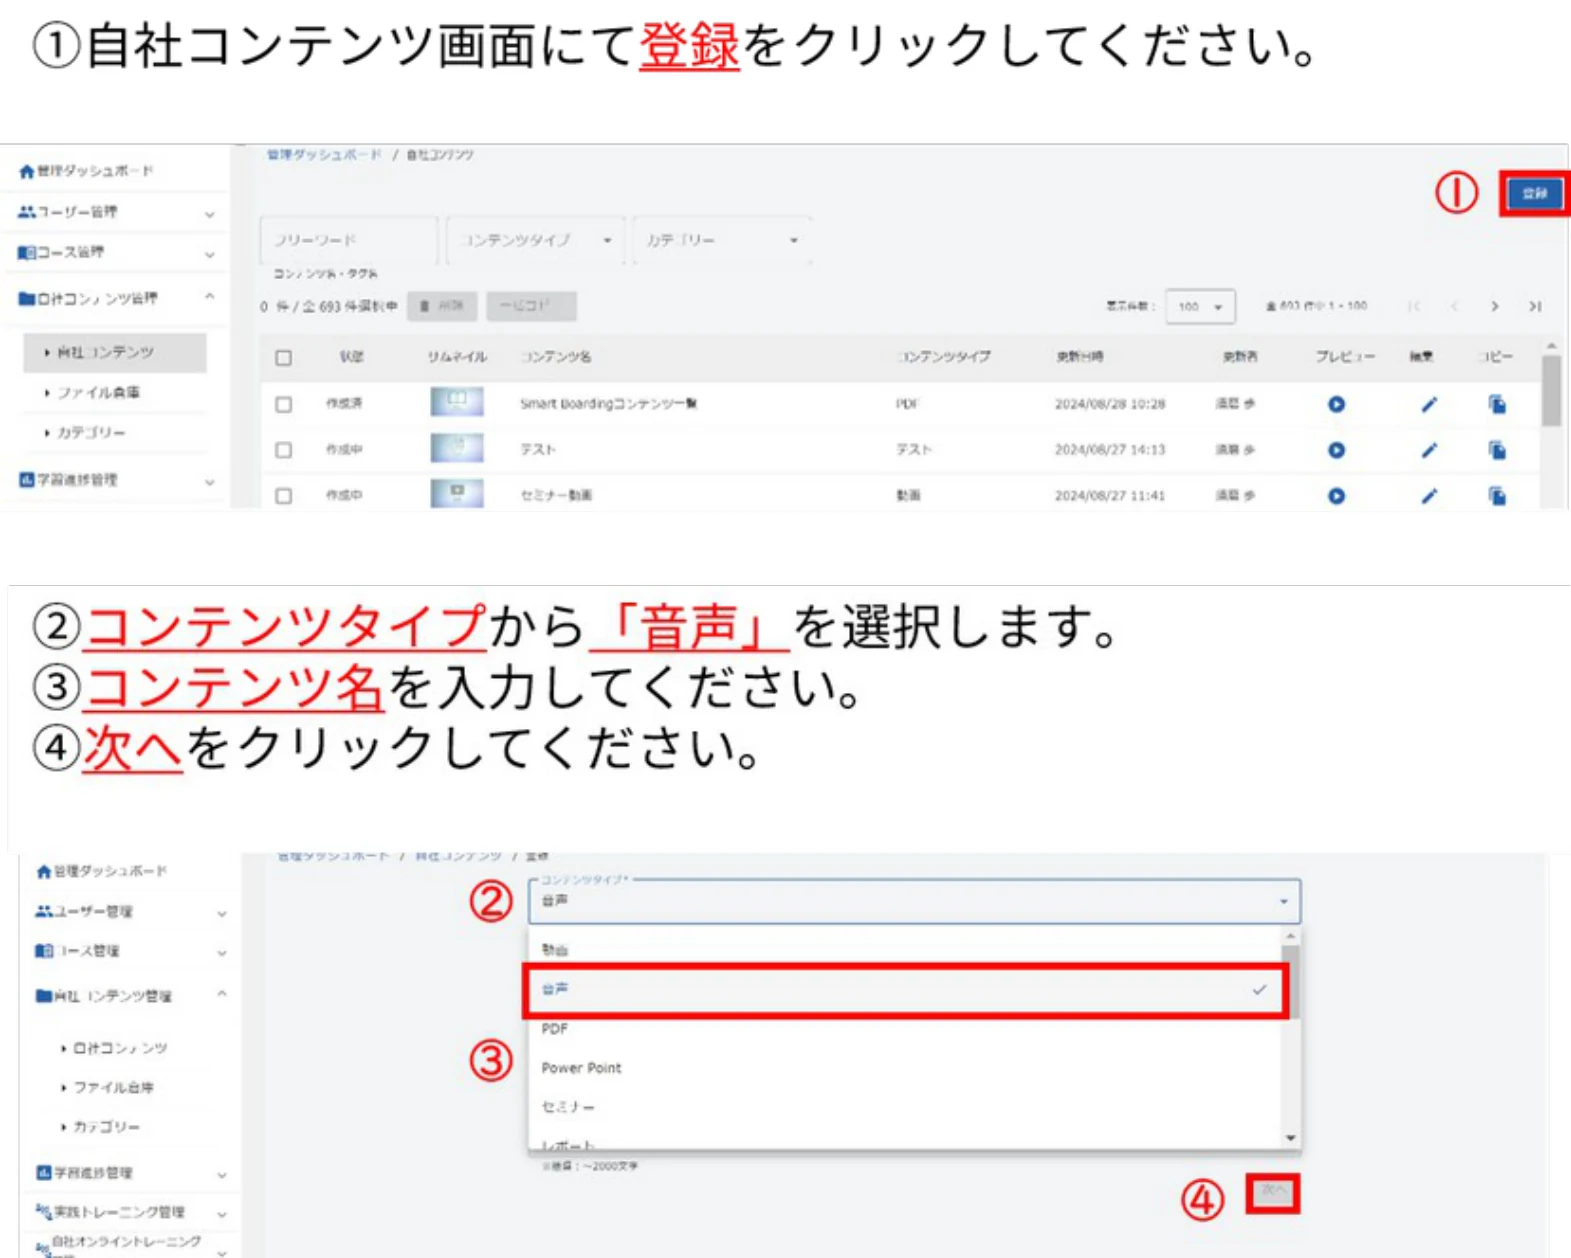1571x1258 pixels.
Task: Open the カテゴリー filter dropdown
Action: pos(721,240)
